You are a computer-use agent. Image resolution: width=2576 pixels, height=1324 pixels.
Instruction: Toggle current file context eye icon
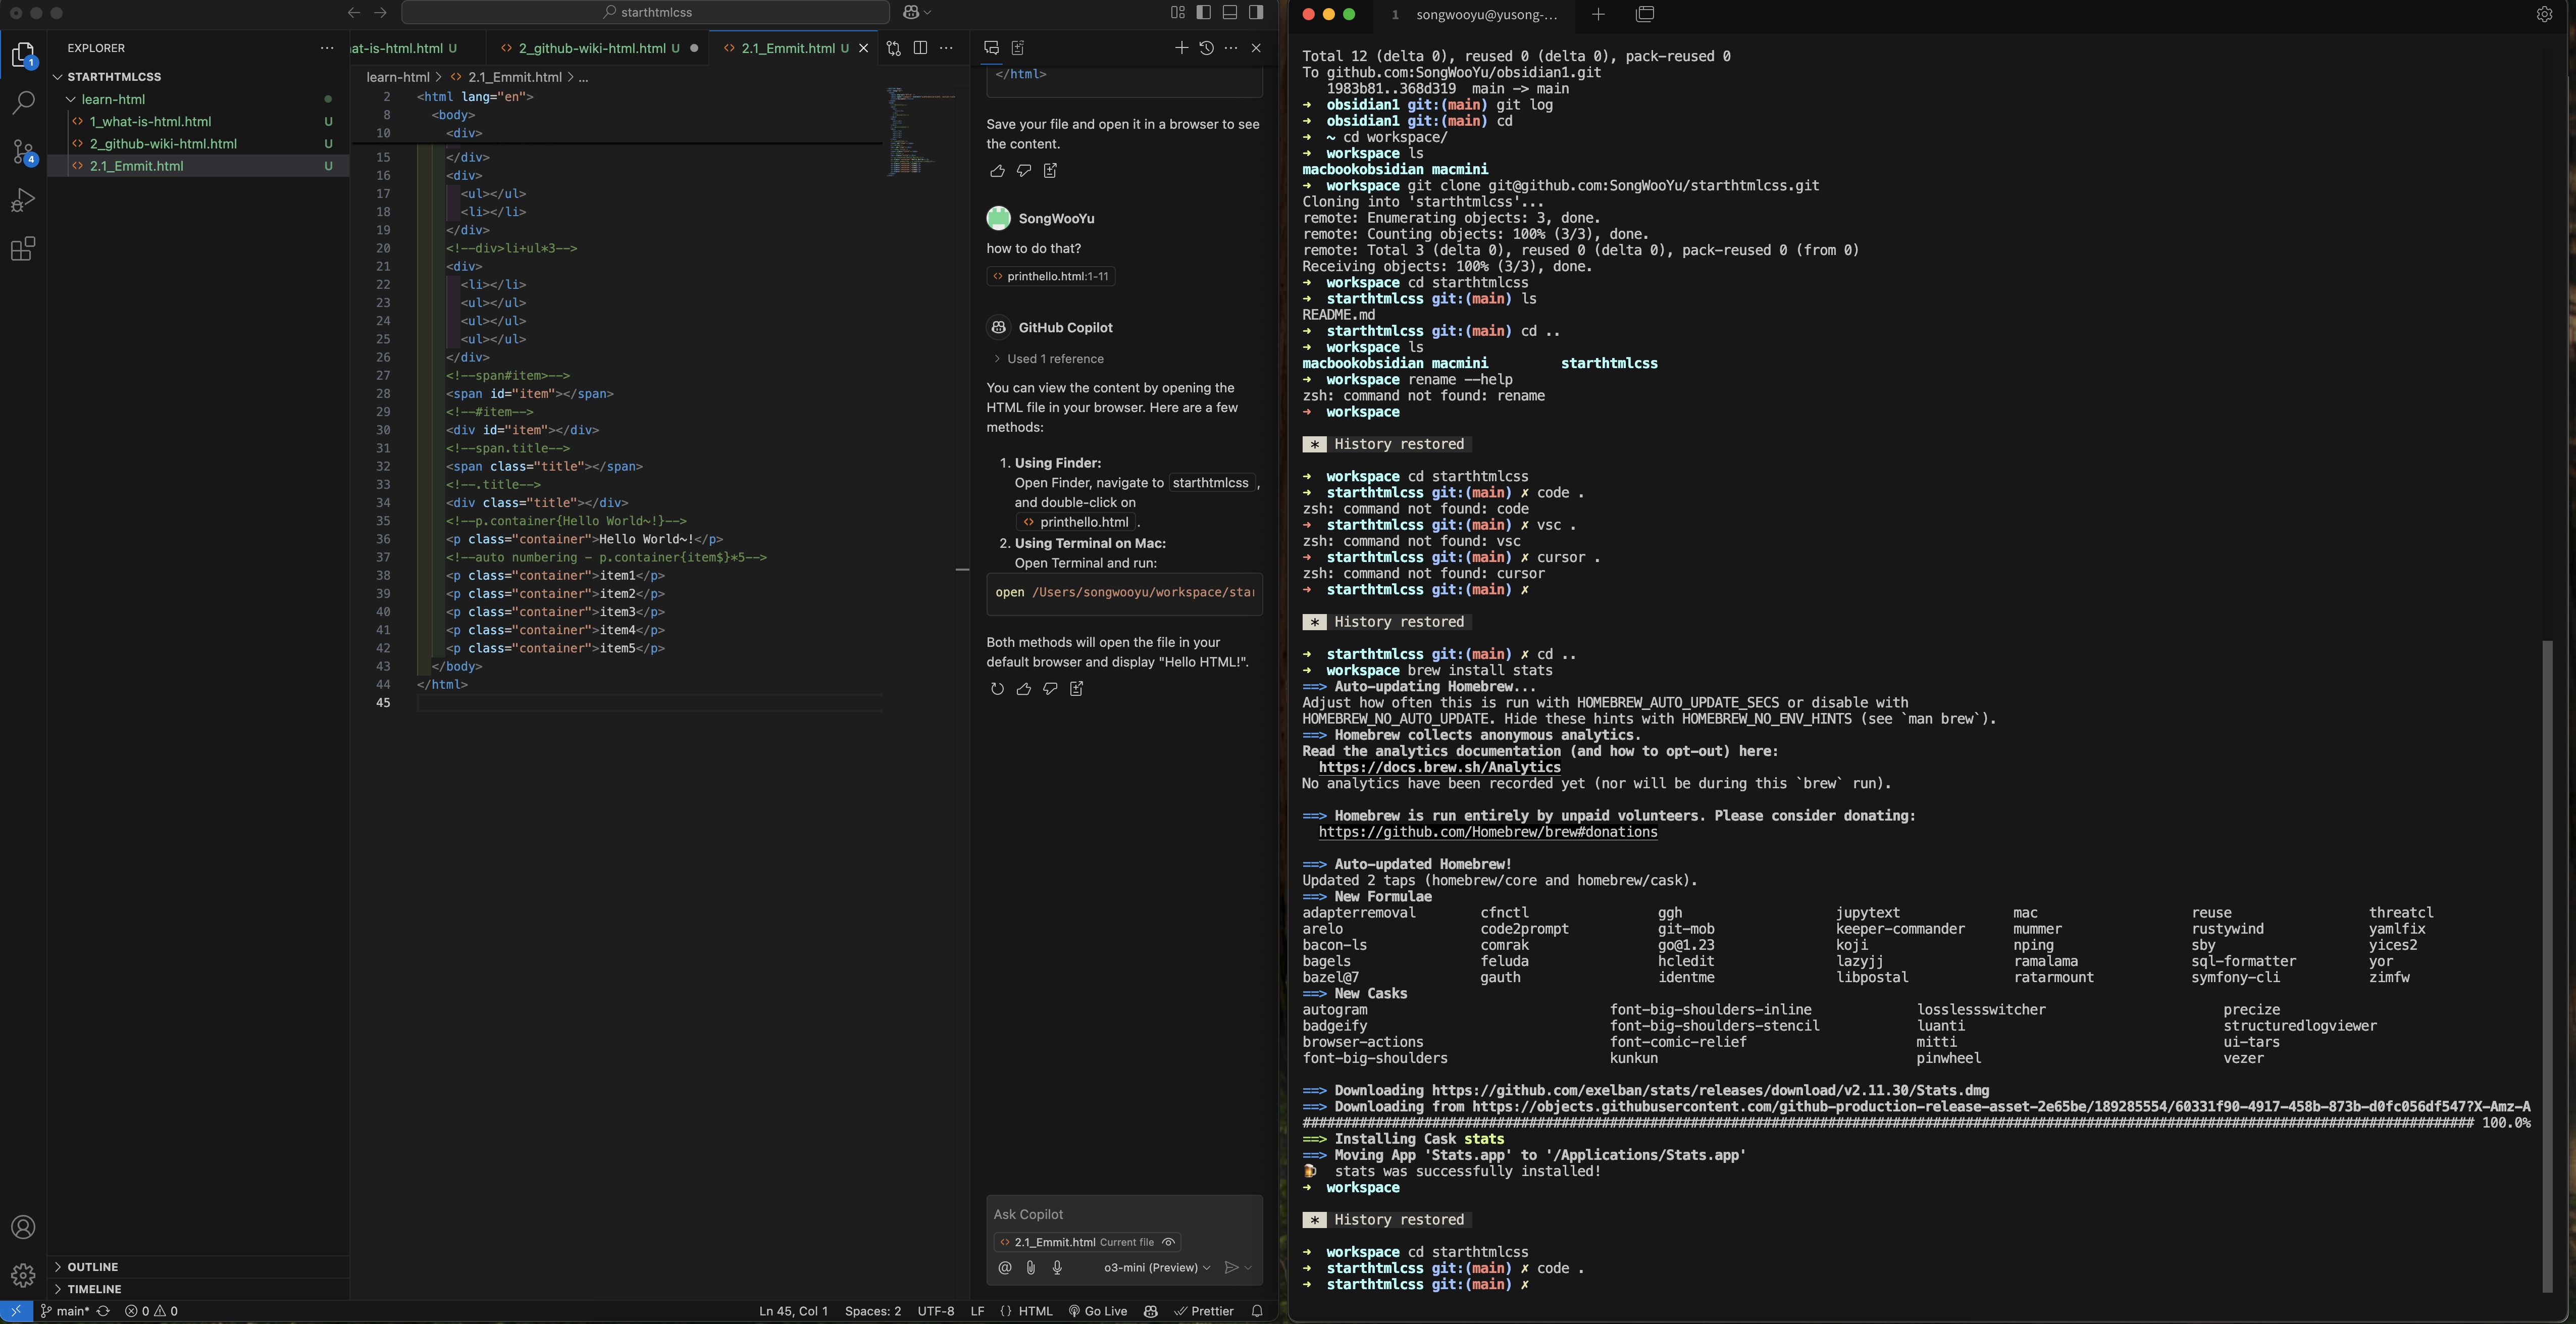click(x=1168, y=1242)
